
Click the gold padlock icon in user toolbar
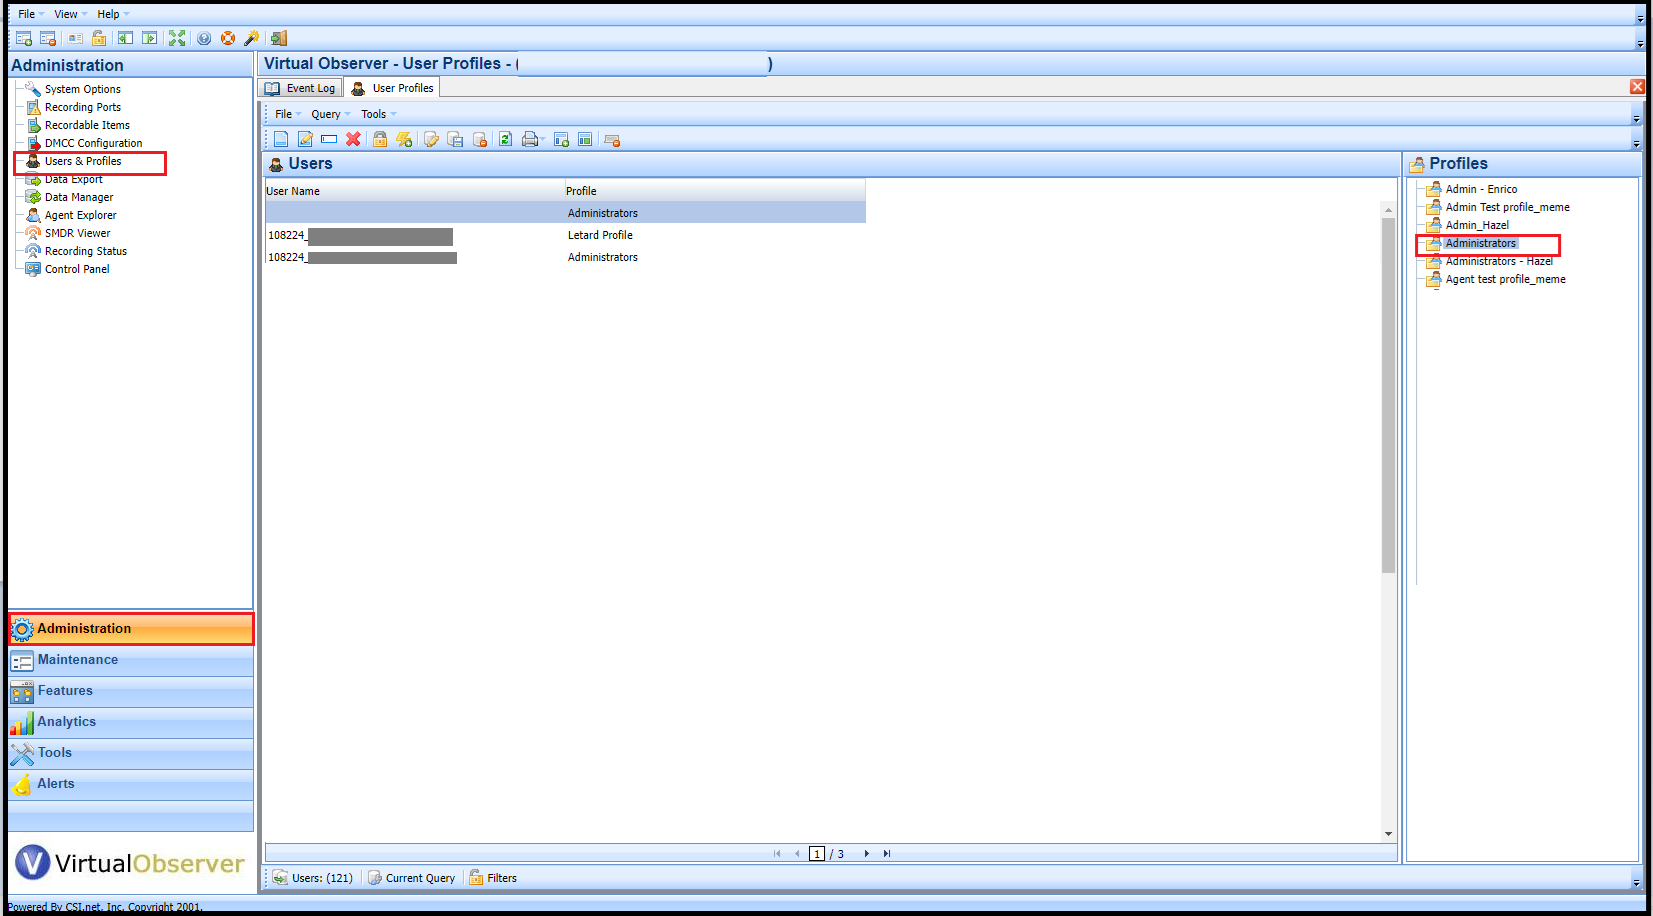point(380,139)
